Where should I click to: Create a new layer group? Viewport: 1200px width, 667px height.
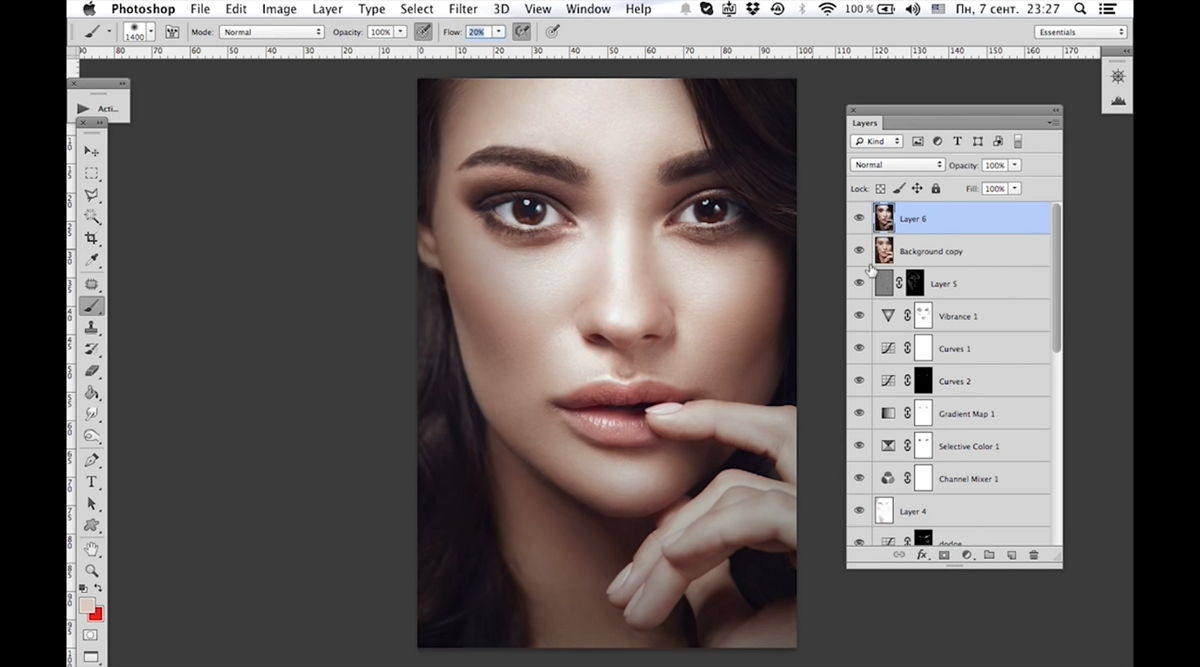[x=989, y=555]
